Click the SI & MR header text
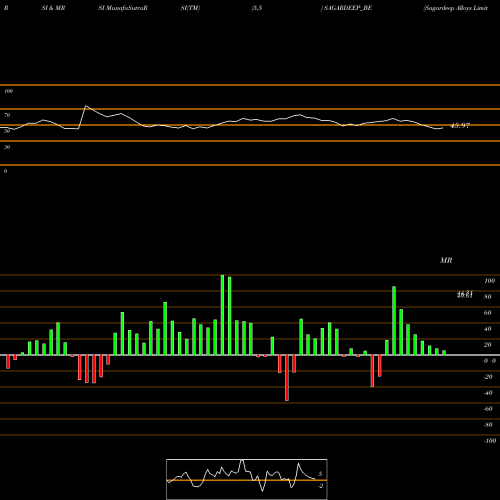Image resolution: width=500 pixels, height=500 pixels. click(53, 8)
